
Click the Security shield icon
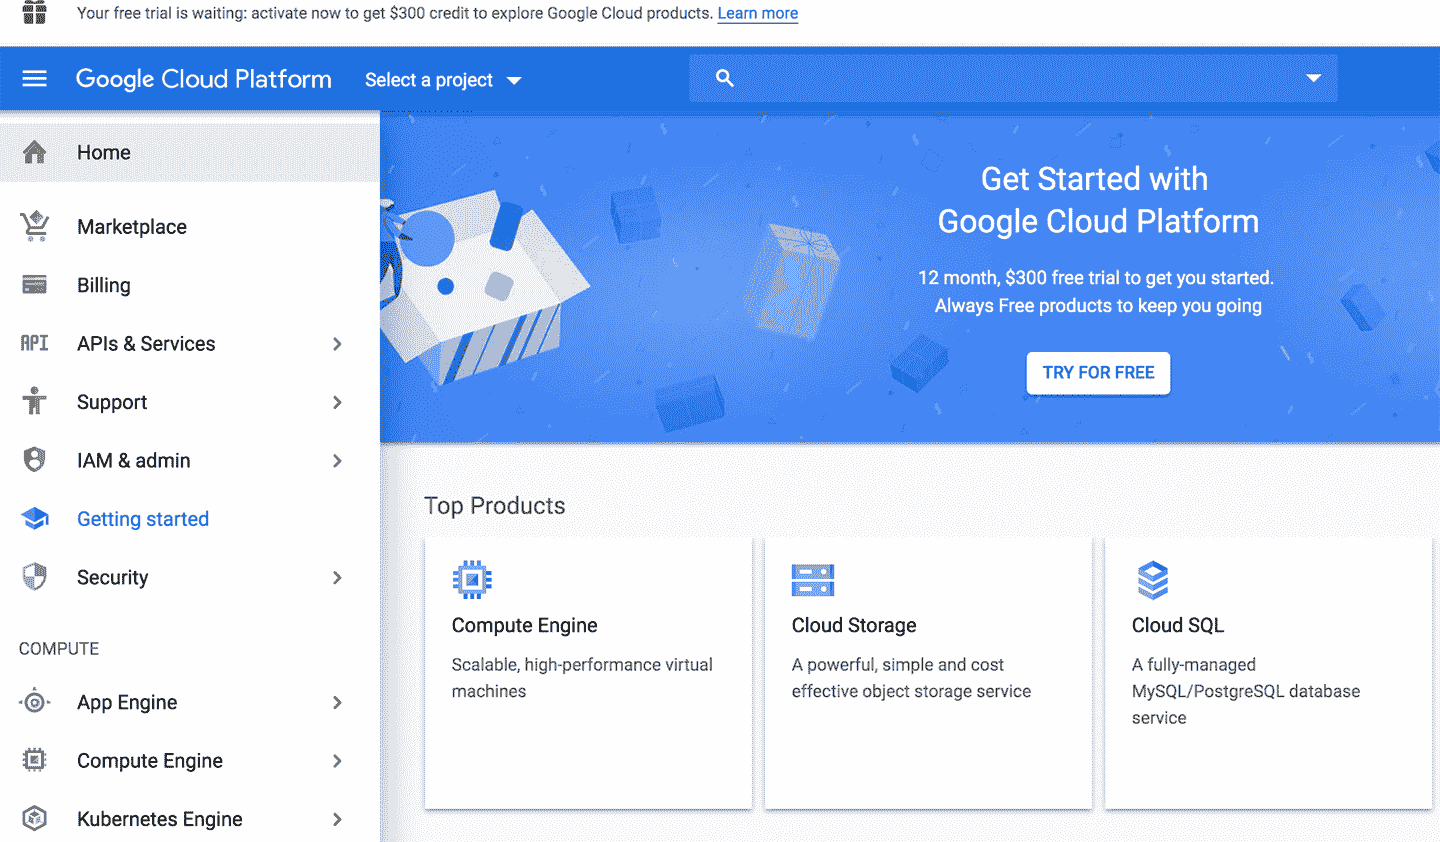click(35, 577)
